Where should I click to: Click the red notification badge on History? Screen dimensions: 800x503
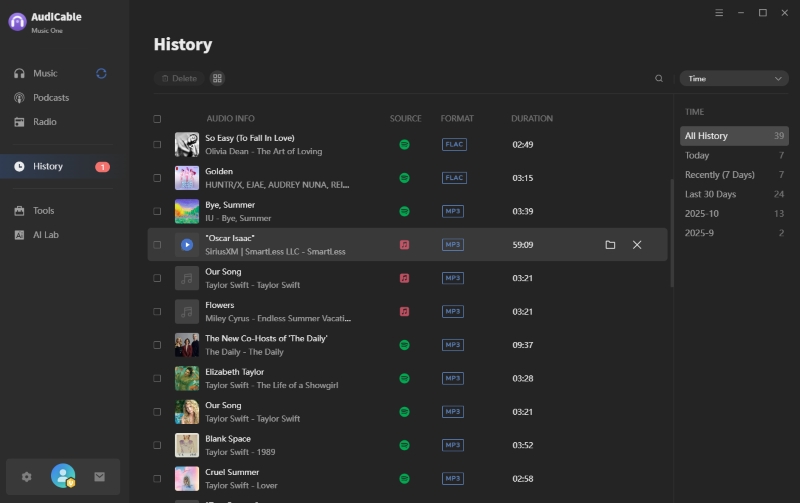tap(102, 167)
